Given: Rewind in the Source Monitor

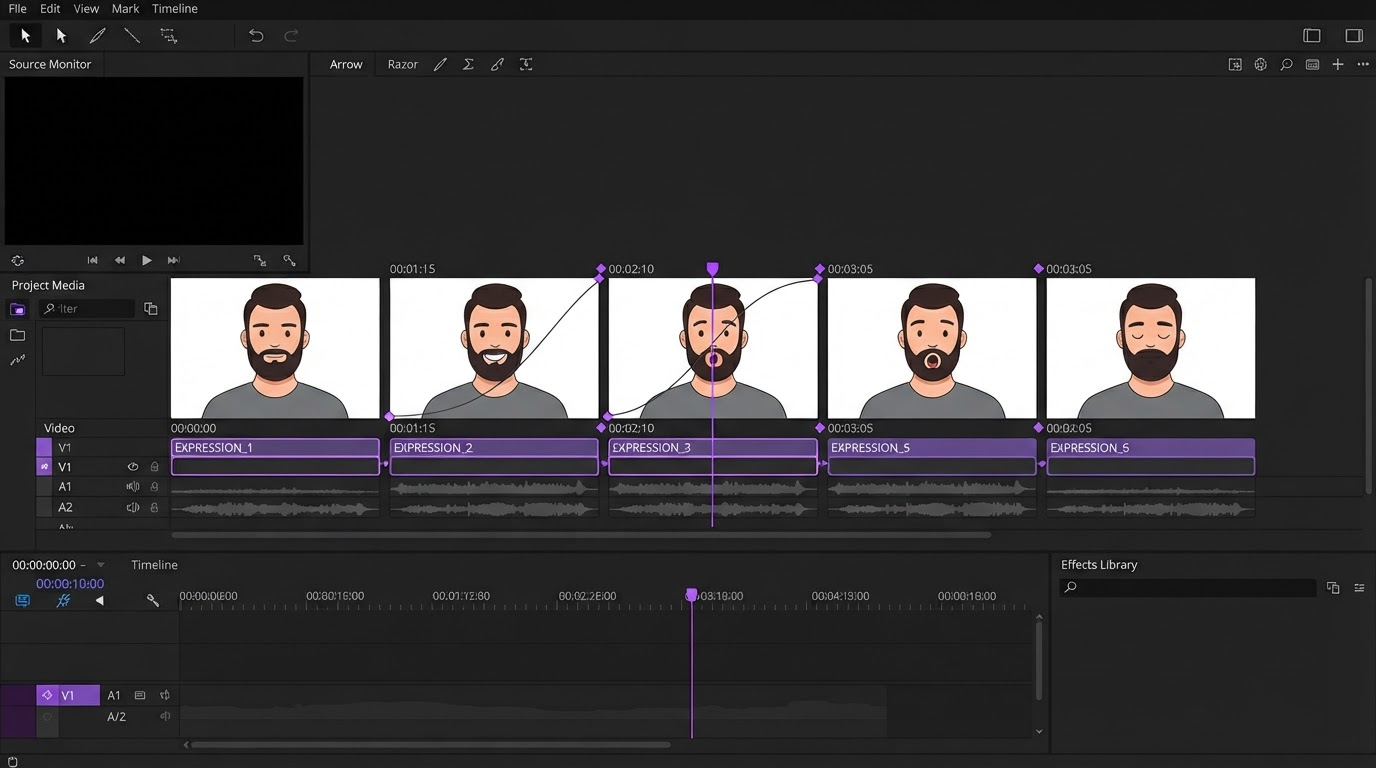Looking at the screenshot, I should 120,260.
